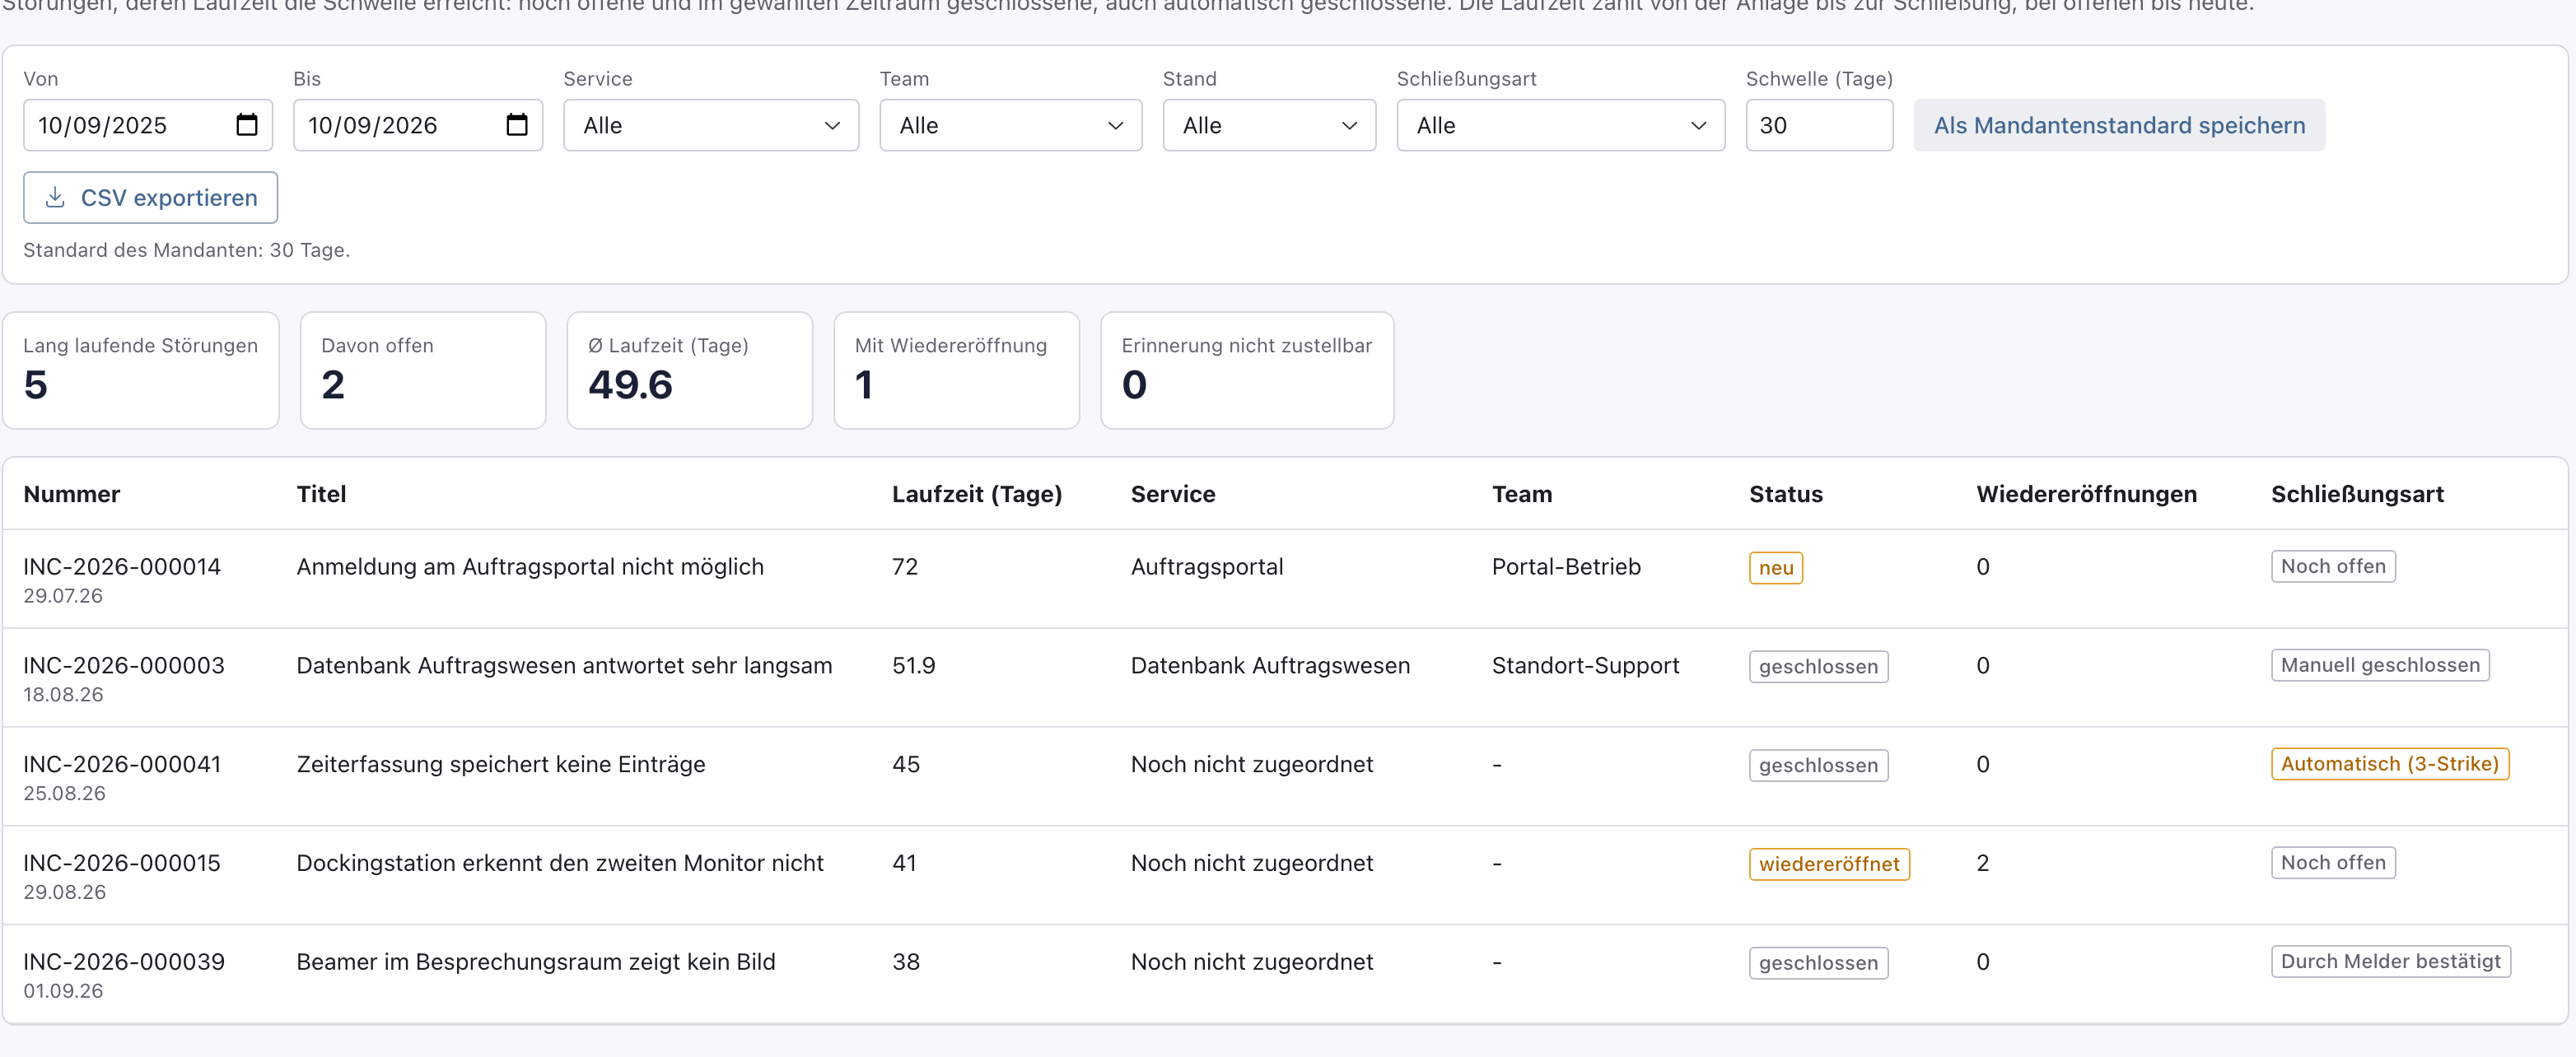Click the Bis date value 10/09/2026

click(372, 125)
